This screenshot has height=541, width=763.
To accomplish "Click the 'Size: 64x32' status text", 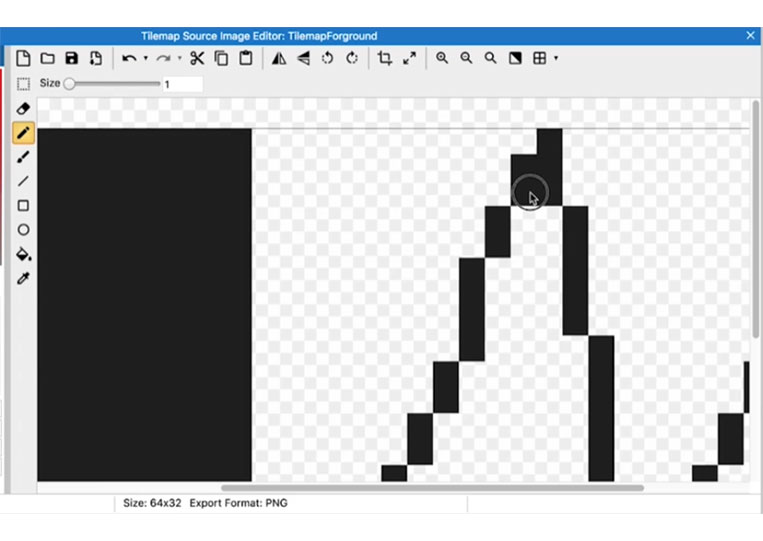I will point(152,503).
